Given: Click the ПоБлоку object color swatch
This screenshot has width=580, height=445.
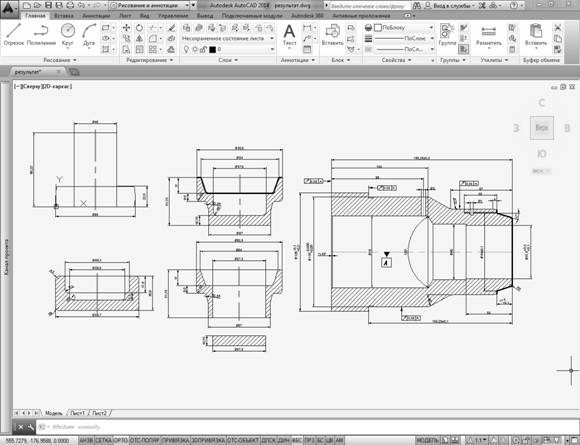Looking at the screenshot, I should tap(378, 28).
